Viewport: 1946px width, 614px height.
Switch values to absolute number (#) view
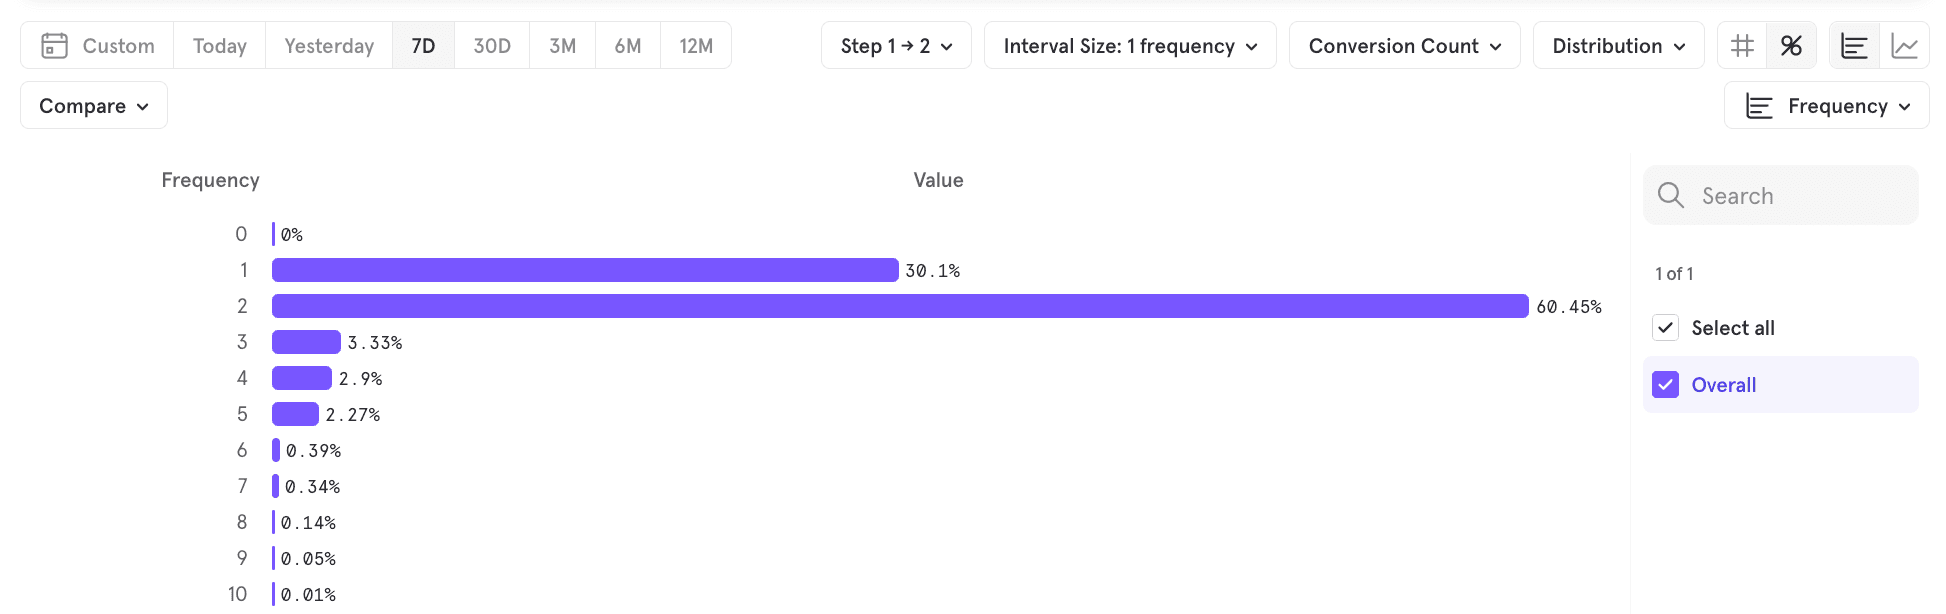click(1742, 46)
